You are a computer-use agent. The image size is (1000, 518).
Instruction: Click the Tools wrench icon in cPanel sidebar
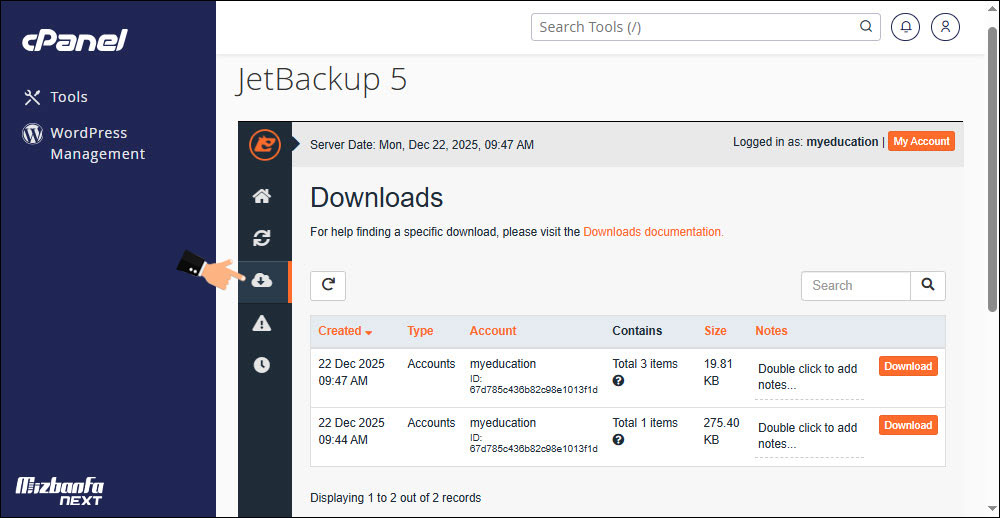(32, 97)
